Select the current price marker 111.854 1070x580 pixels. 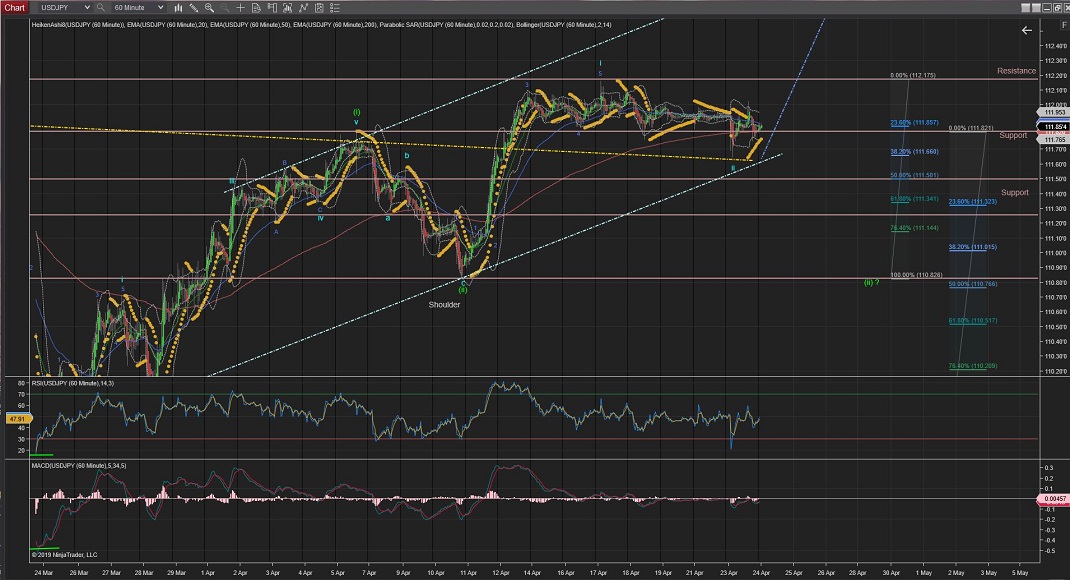click(x=1054, y=127)
